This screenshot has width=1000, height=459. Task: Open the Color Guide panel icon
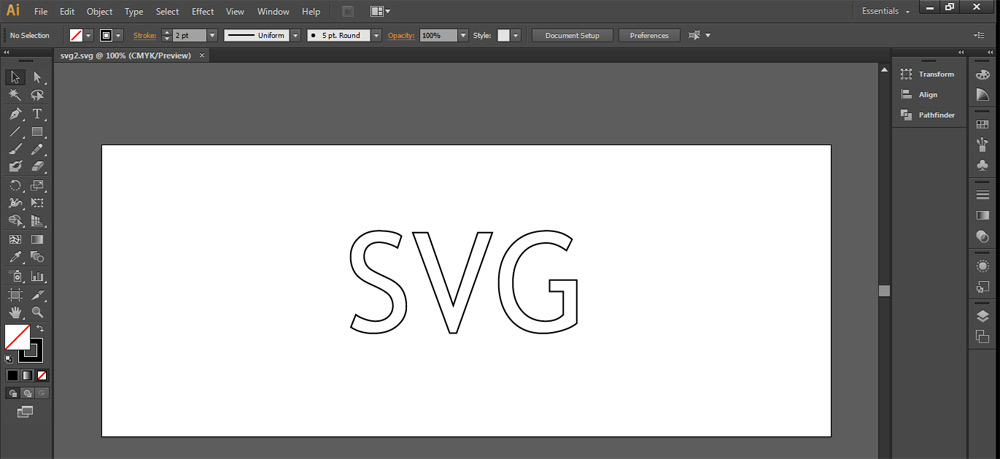[x=982, y=95]
